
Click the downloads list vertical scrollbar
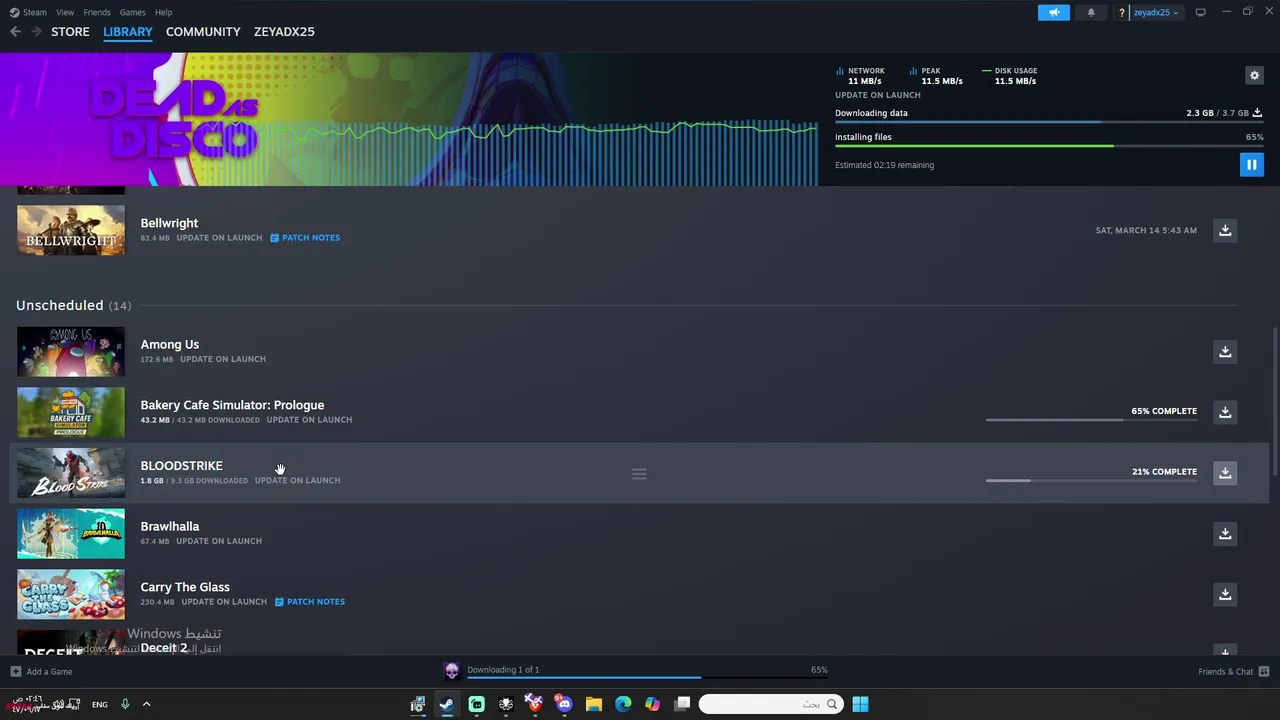[x=1274, y=400]
